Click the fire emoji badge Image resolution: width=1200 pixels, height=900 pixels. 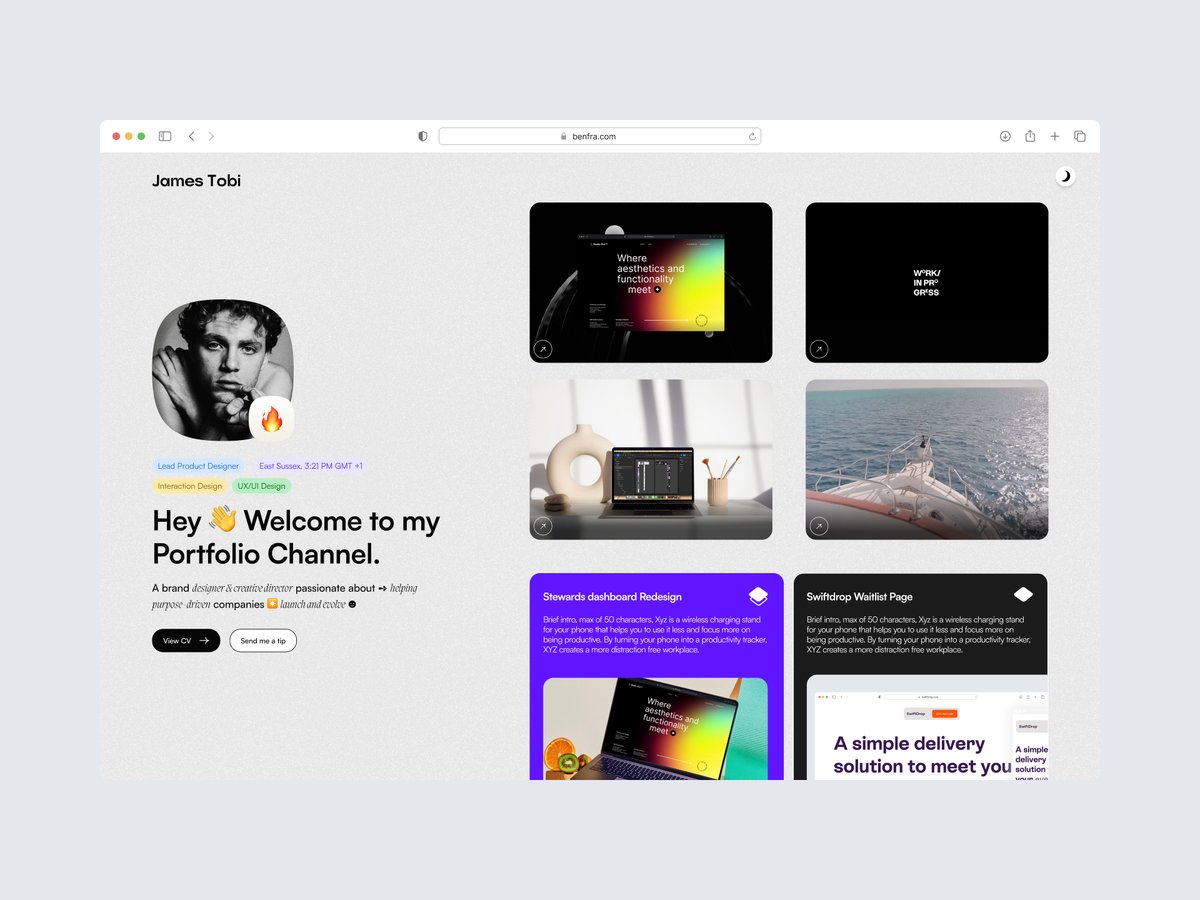click(271, 419)
